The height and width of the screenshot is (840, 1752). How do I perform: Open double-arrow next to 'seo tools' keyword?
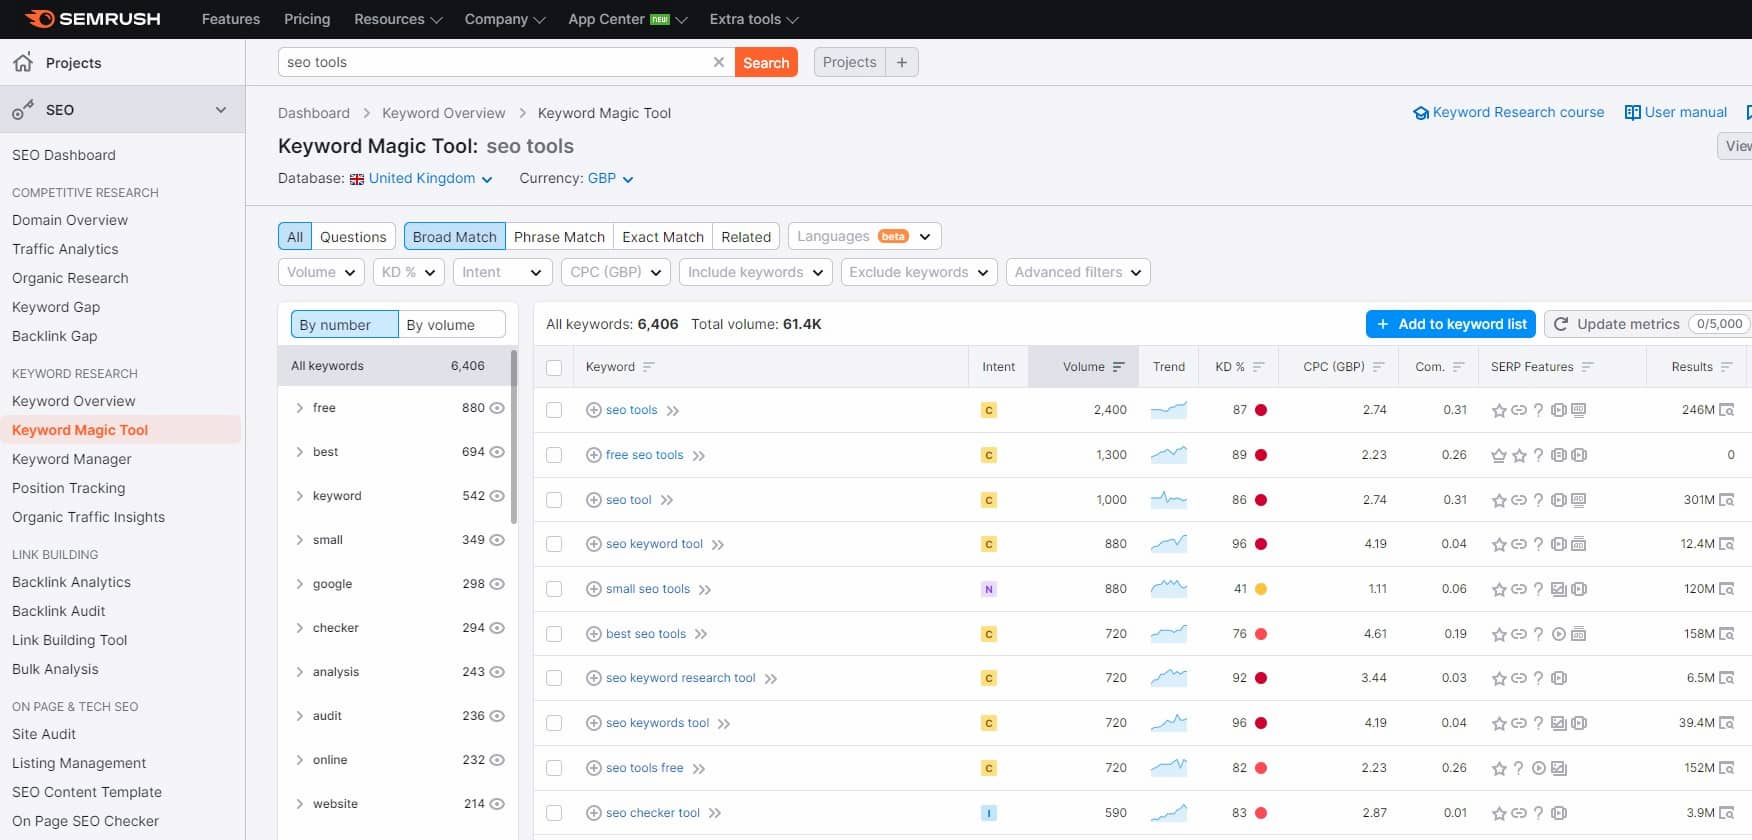point(673,411)
